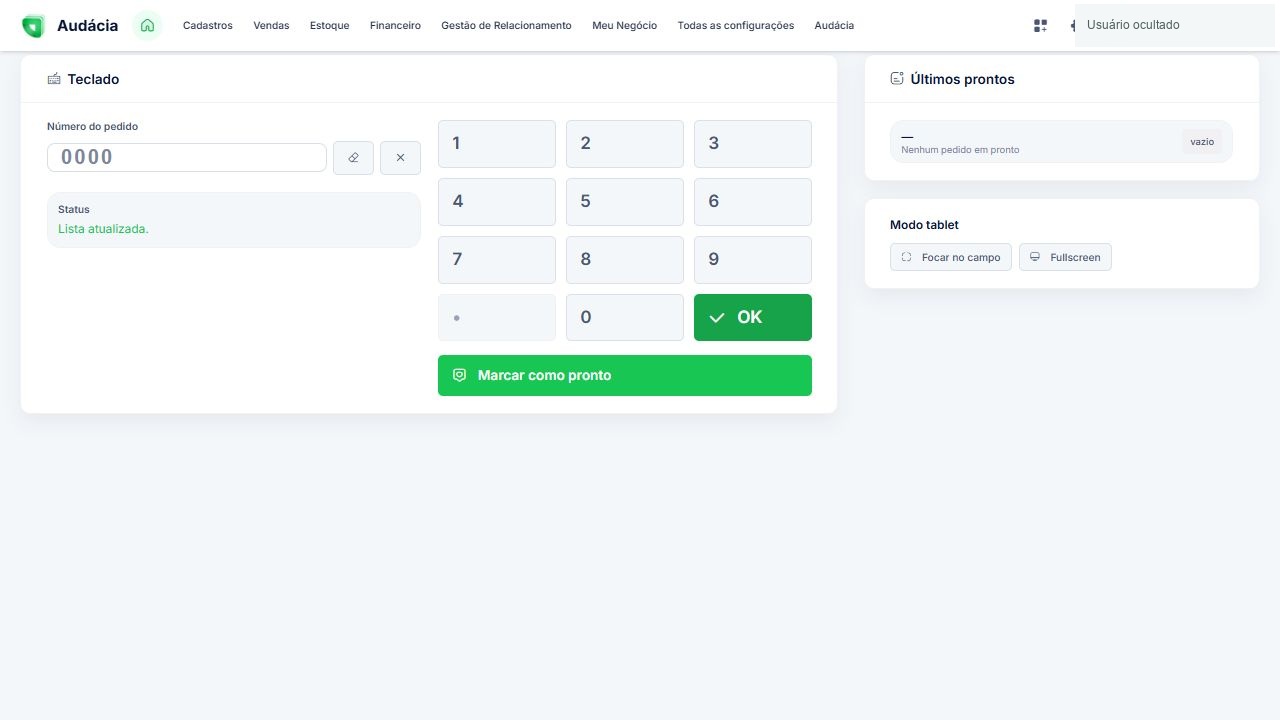This screenshot has height=720, width=1280.
Task: Clear the order number with the X button
Action: pos(400,158)
